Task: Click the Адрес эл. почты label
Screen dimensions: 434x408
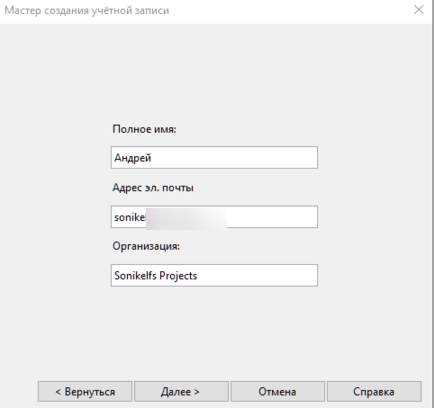Action: [153, 188]
